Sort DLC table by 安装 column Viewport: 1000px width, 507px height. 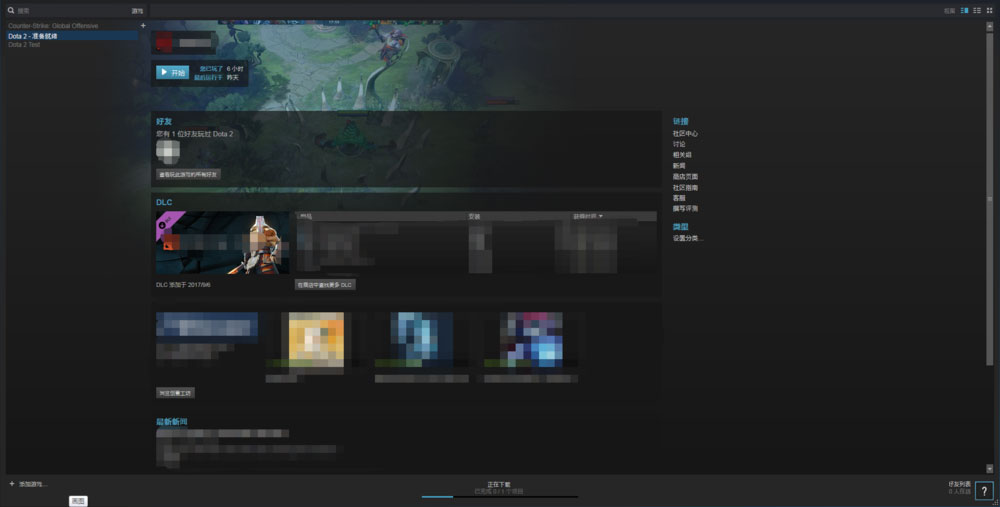474,216
